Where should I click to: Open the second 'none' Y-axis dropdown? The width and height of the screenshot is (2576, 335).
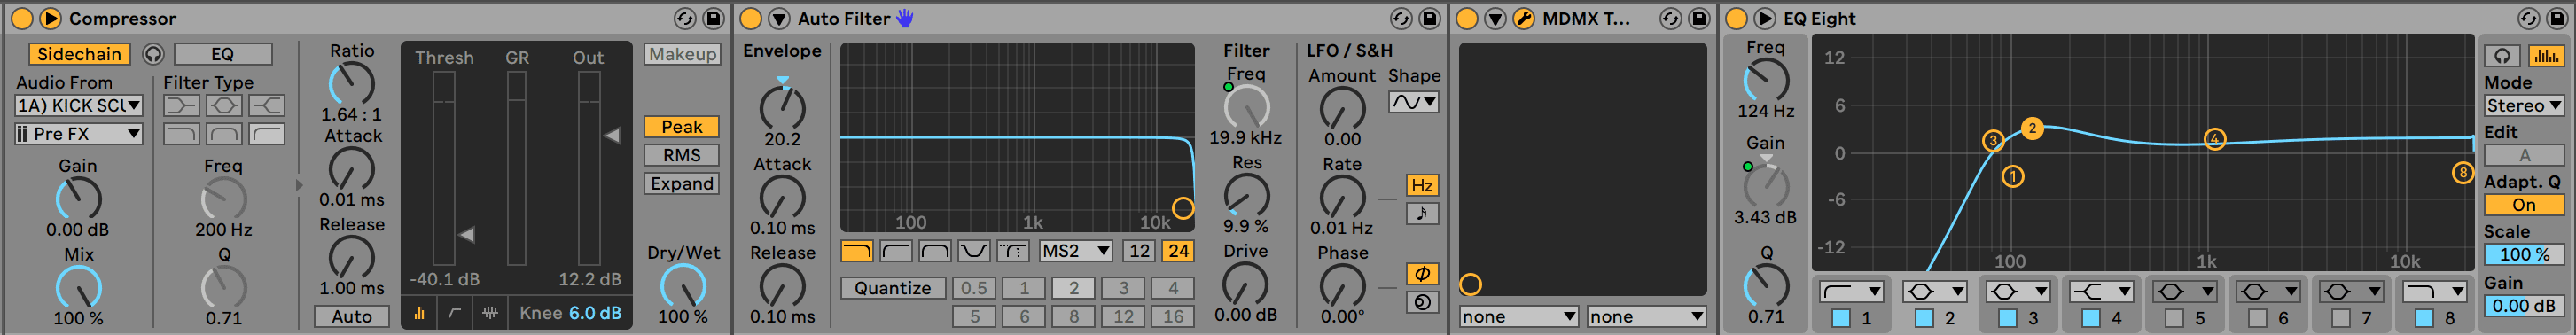pos(1646,316)
